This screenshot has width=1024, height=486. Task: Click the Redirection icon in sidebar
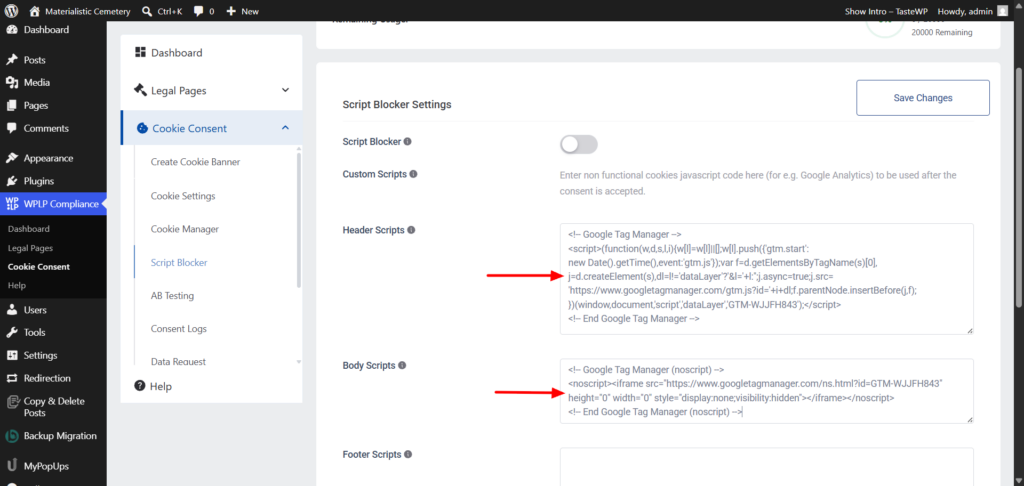click(11, 378)
